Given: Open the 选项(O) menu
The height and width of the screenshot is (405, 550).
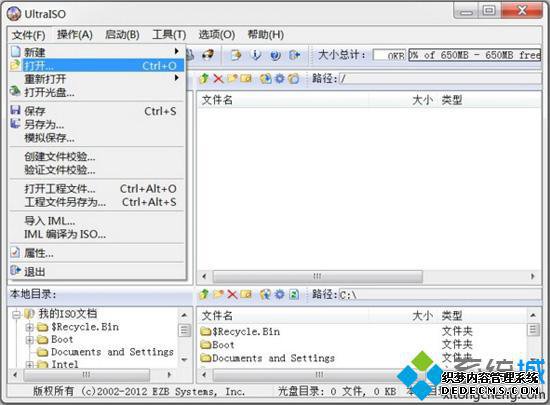Looking at the screenshot, I should [217, 35].
